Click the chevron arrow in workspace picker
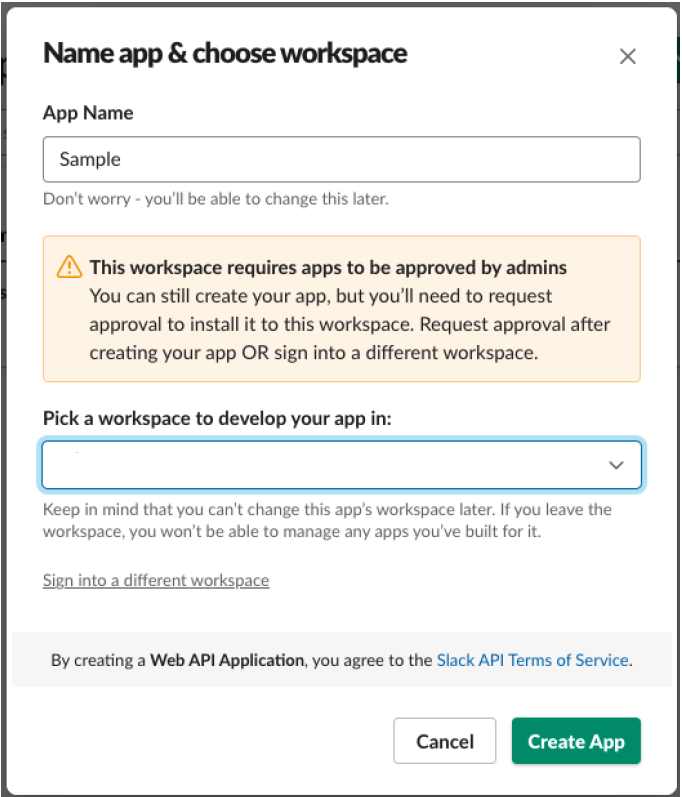The height and width of the screenshot is (797, 682). tap(616, 465)
